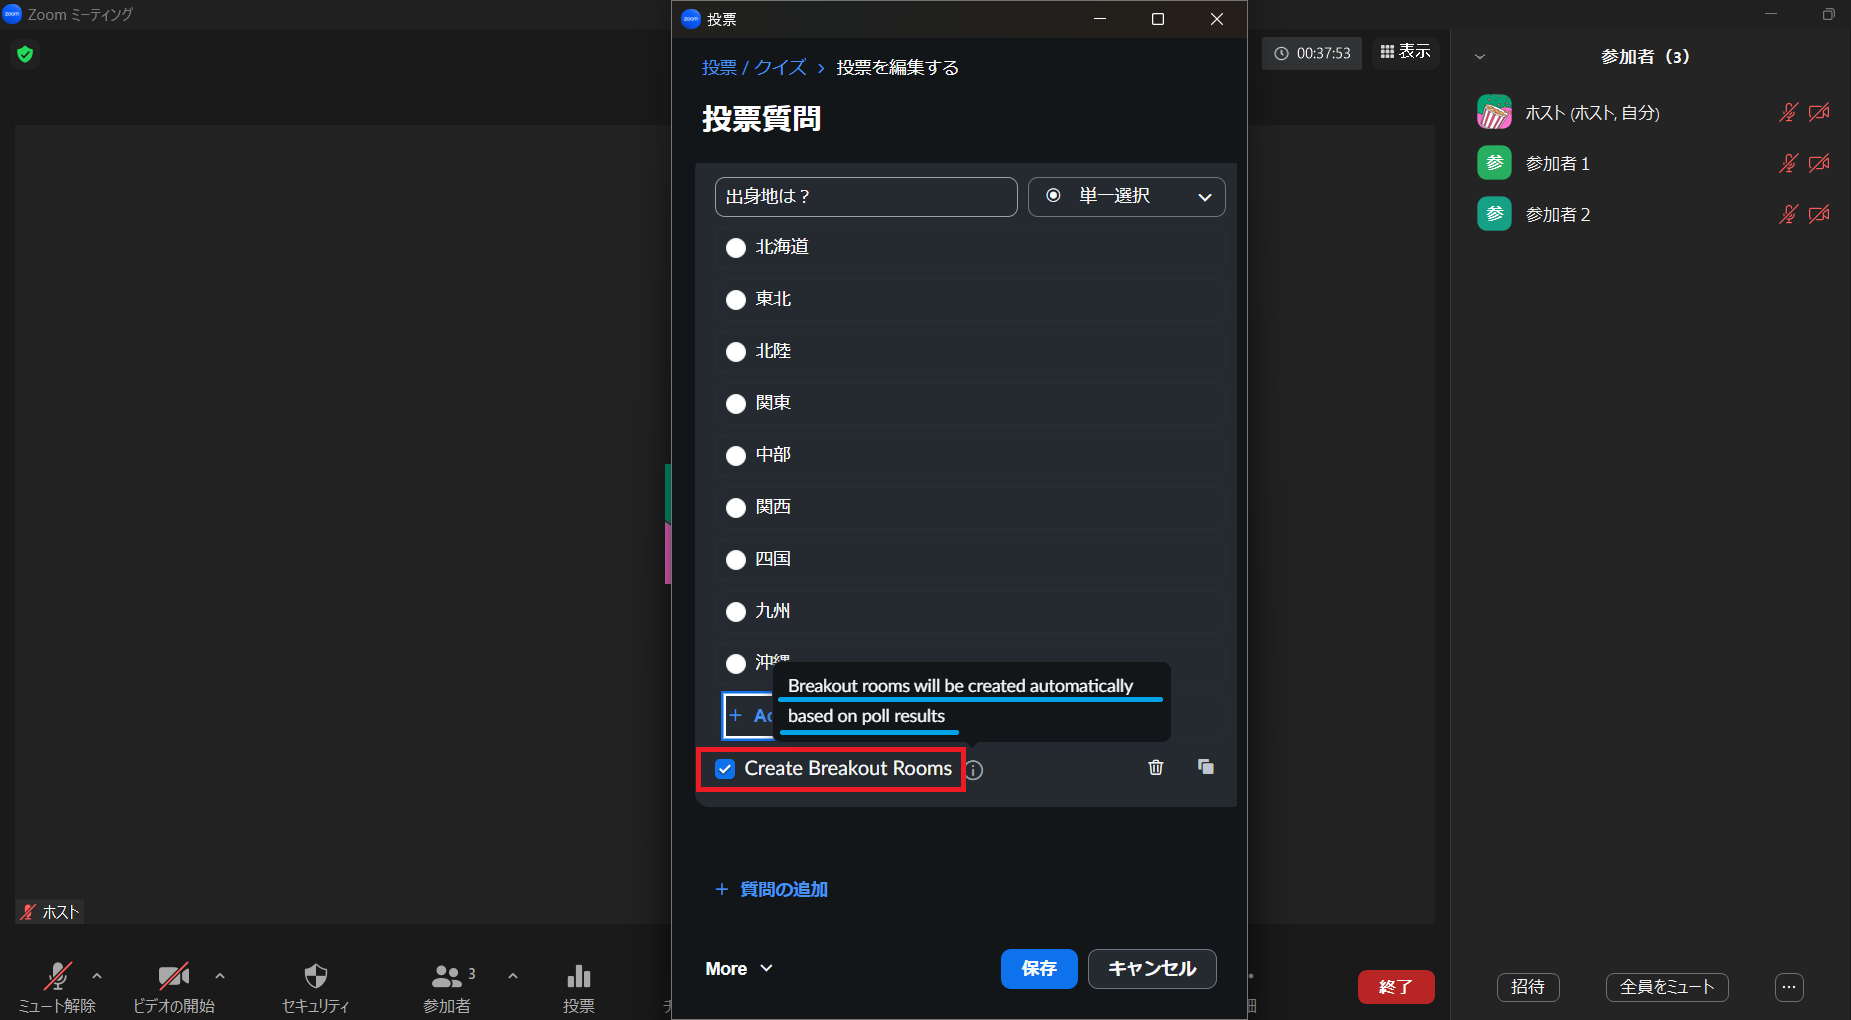Open the 表示 view menu
Image resolution: width=1851 pixels, height=1020 pixels.
click(x=1405, y=52)
